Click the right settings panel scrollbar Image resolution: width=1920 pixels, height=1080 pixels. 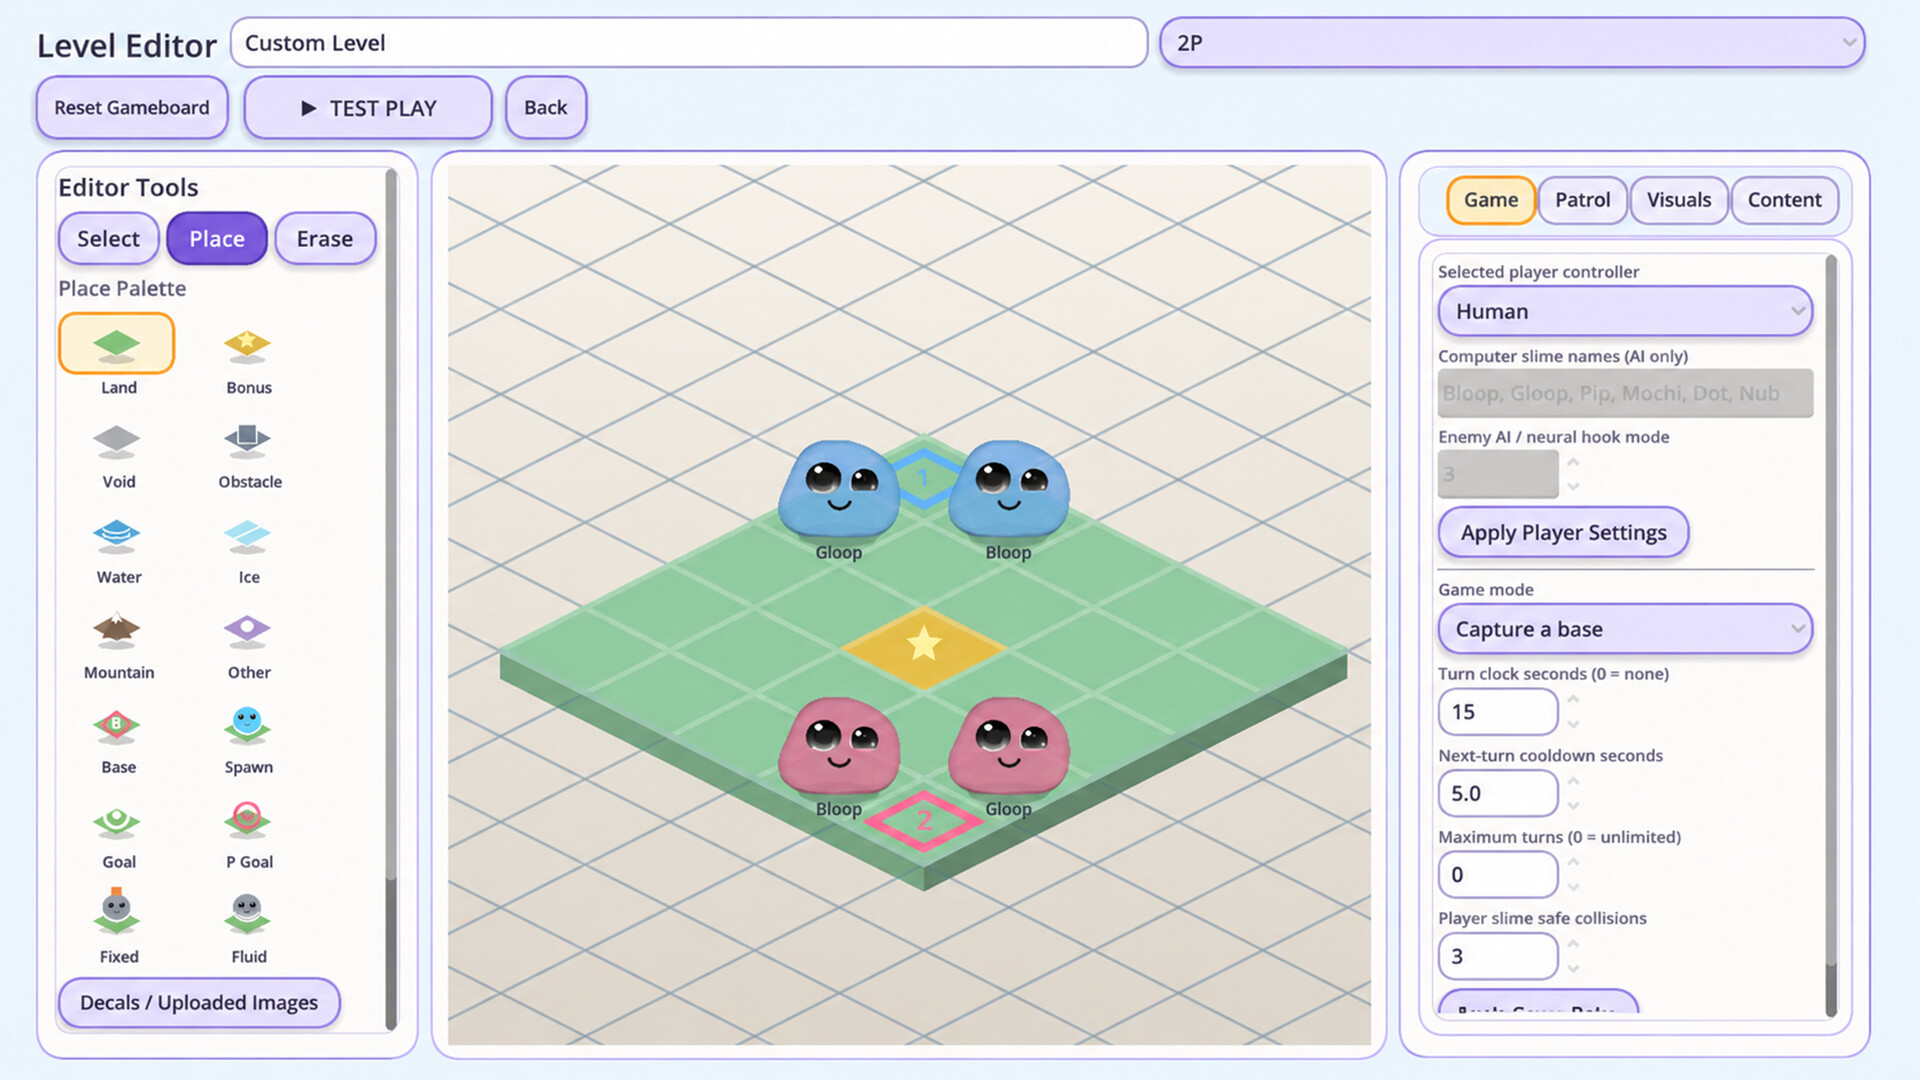point(1831,636)
